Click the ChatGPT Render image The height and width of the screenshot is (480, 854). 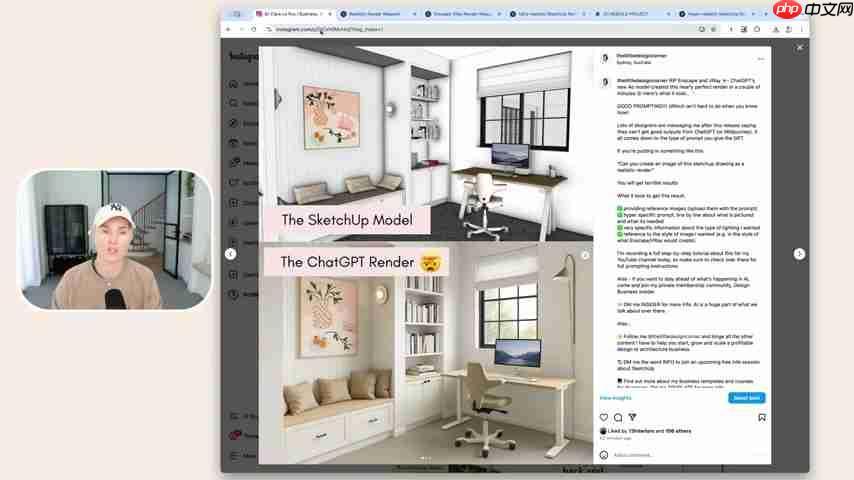[425, 354]
